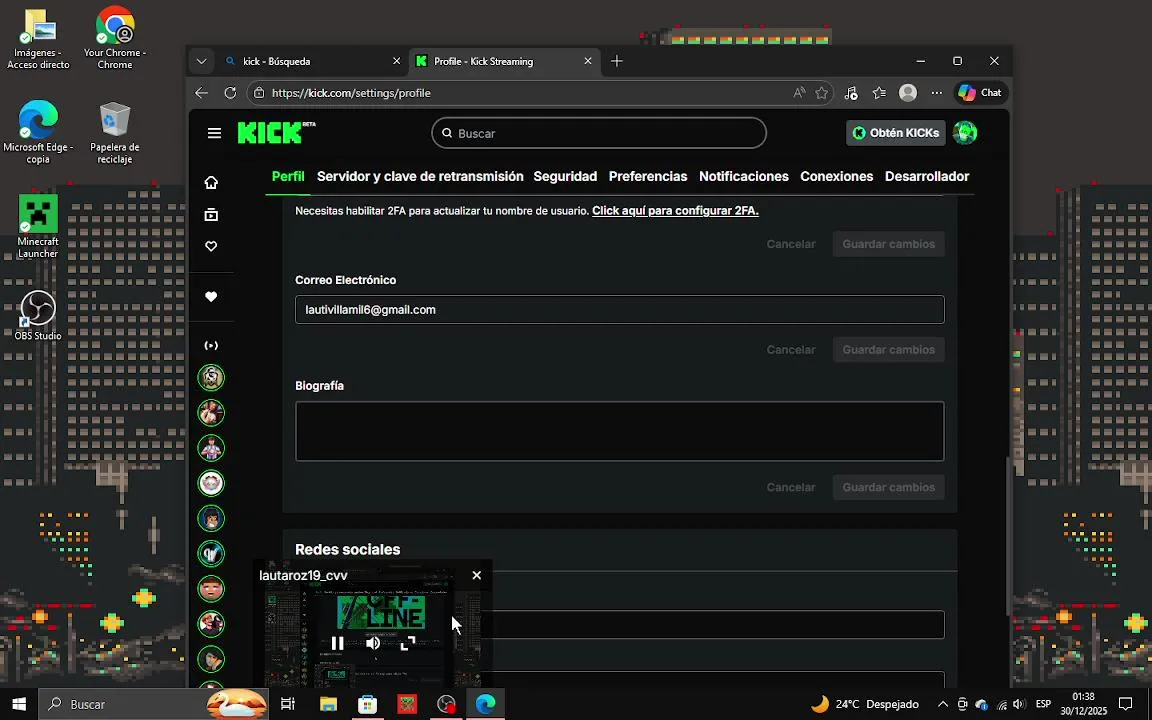Open the user profile avatar top right
1152x720 pixels.
[965, 133]
